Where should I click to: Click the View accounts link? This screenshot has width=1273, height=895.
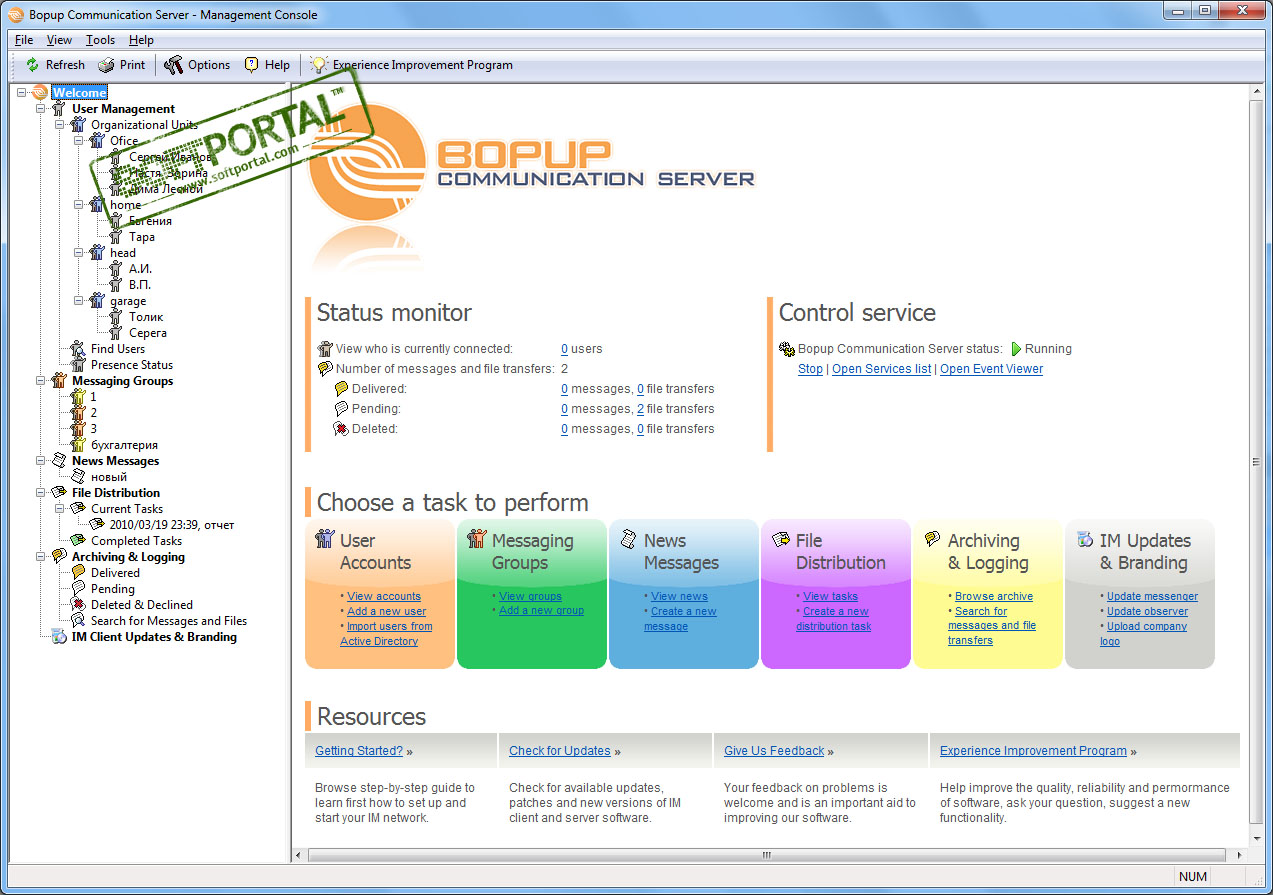tap(384, 596)
